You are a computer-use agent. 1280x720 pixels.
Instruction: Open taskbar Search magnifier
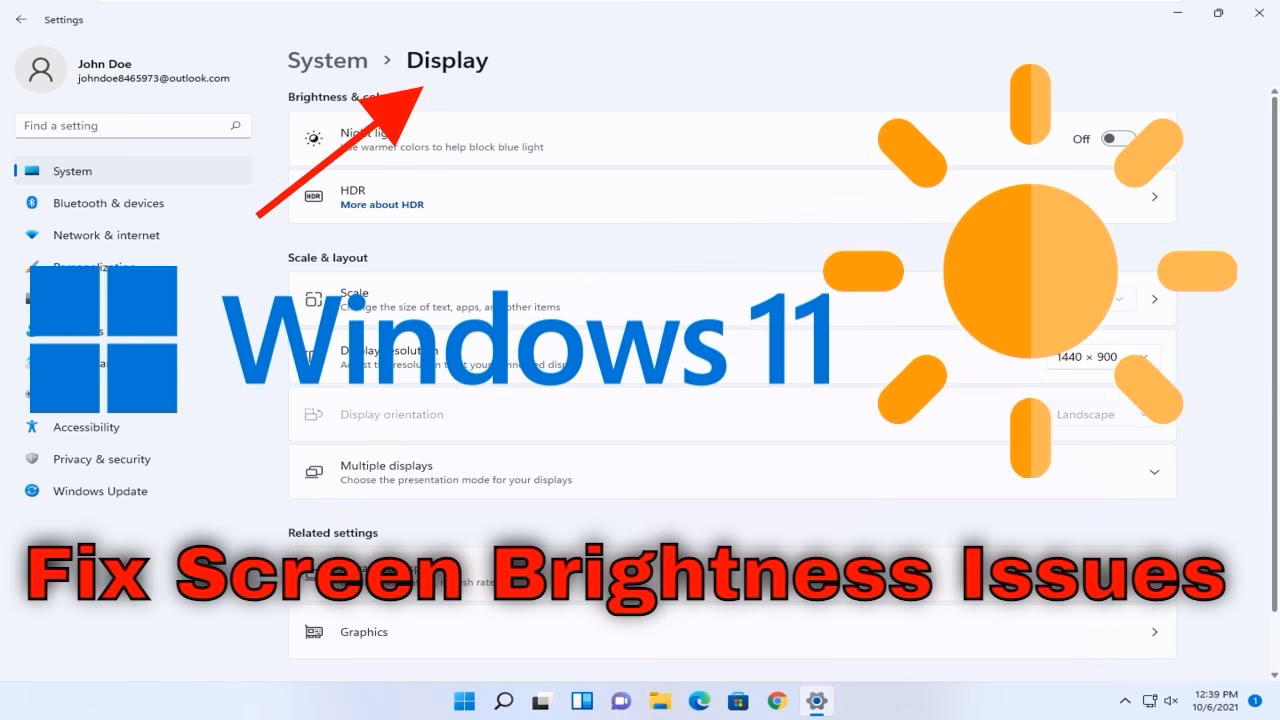[504, 701]
